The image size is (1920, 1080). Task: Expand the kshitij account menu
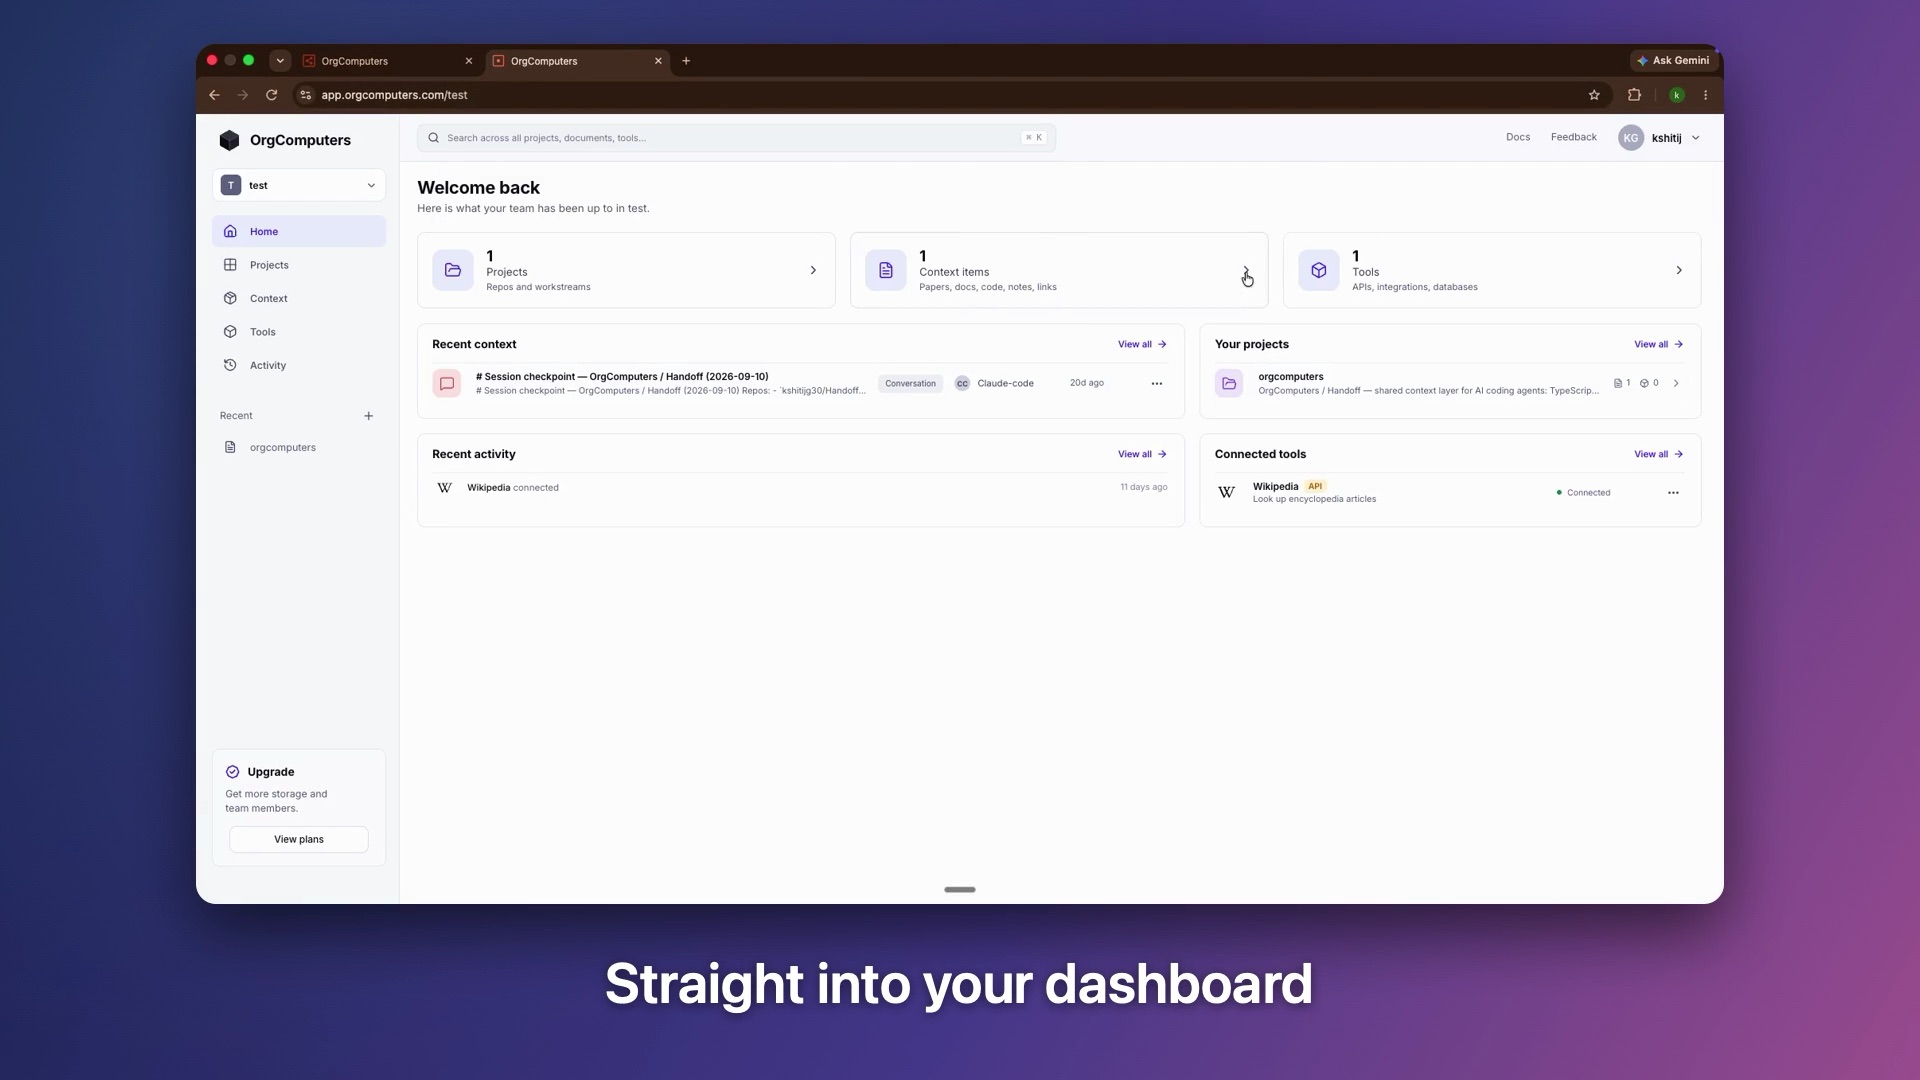coord(1659,138)
